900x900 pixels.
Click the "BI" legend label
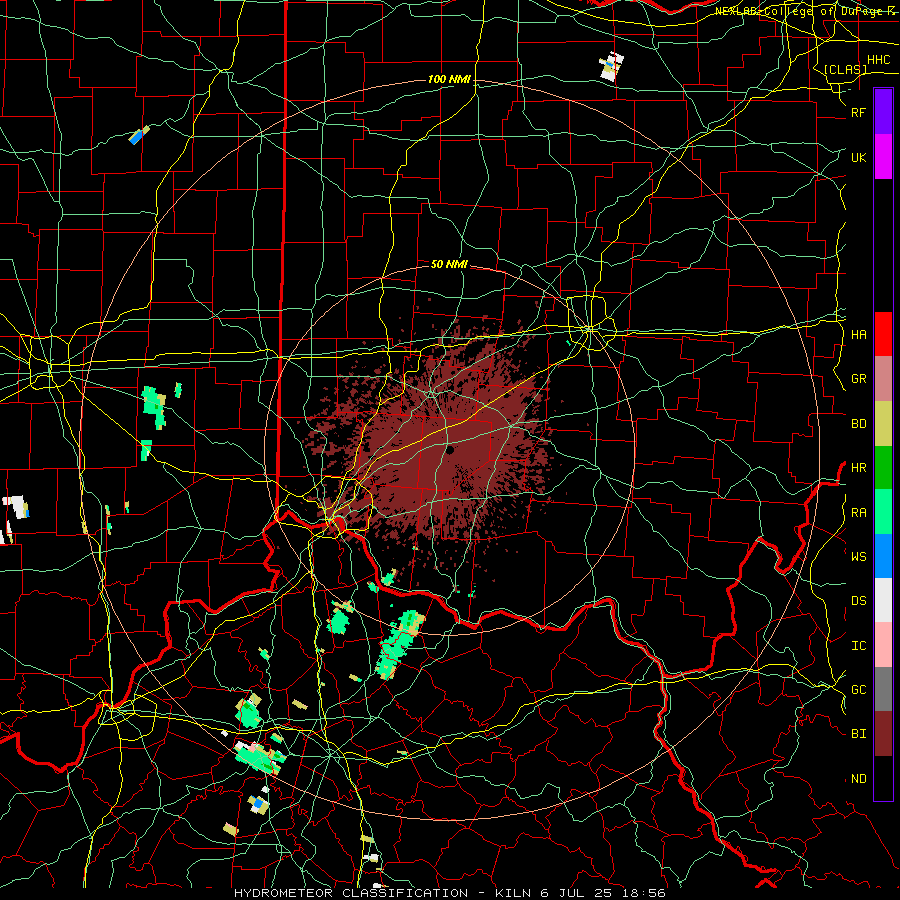click(x=858, y=734)
